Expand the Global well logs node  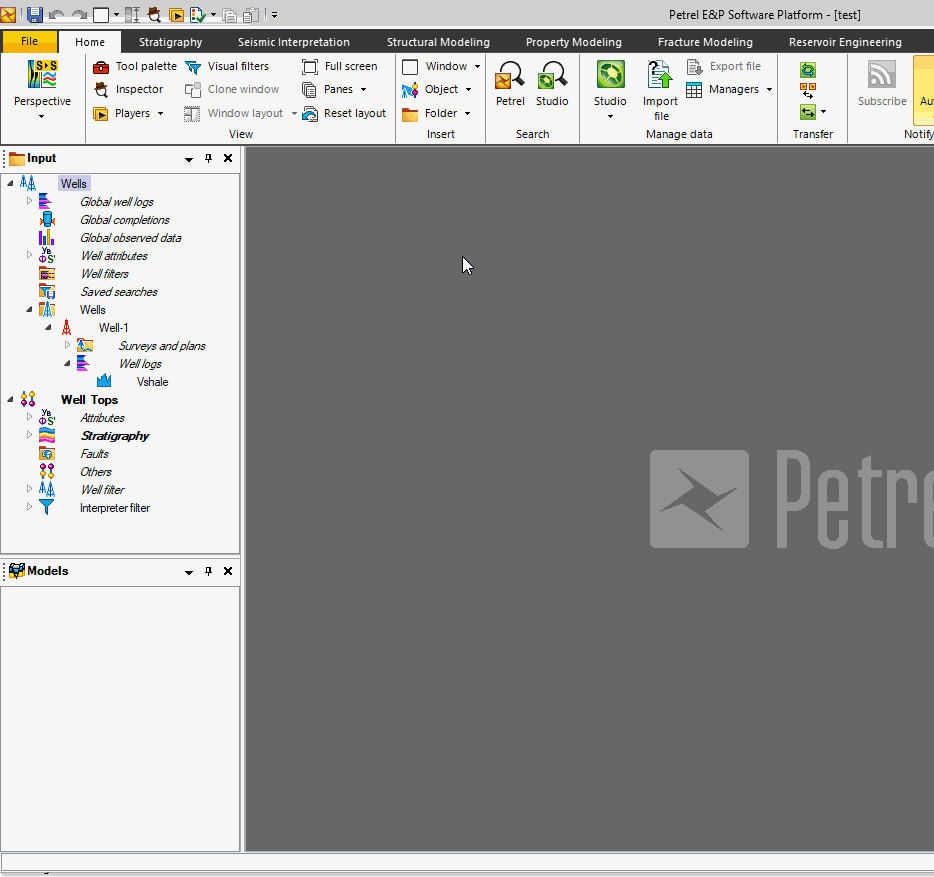point(29,201)
